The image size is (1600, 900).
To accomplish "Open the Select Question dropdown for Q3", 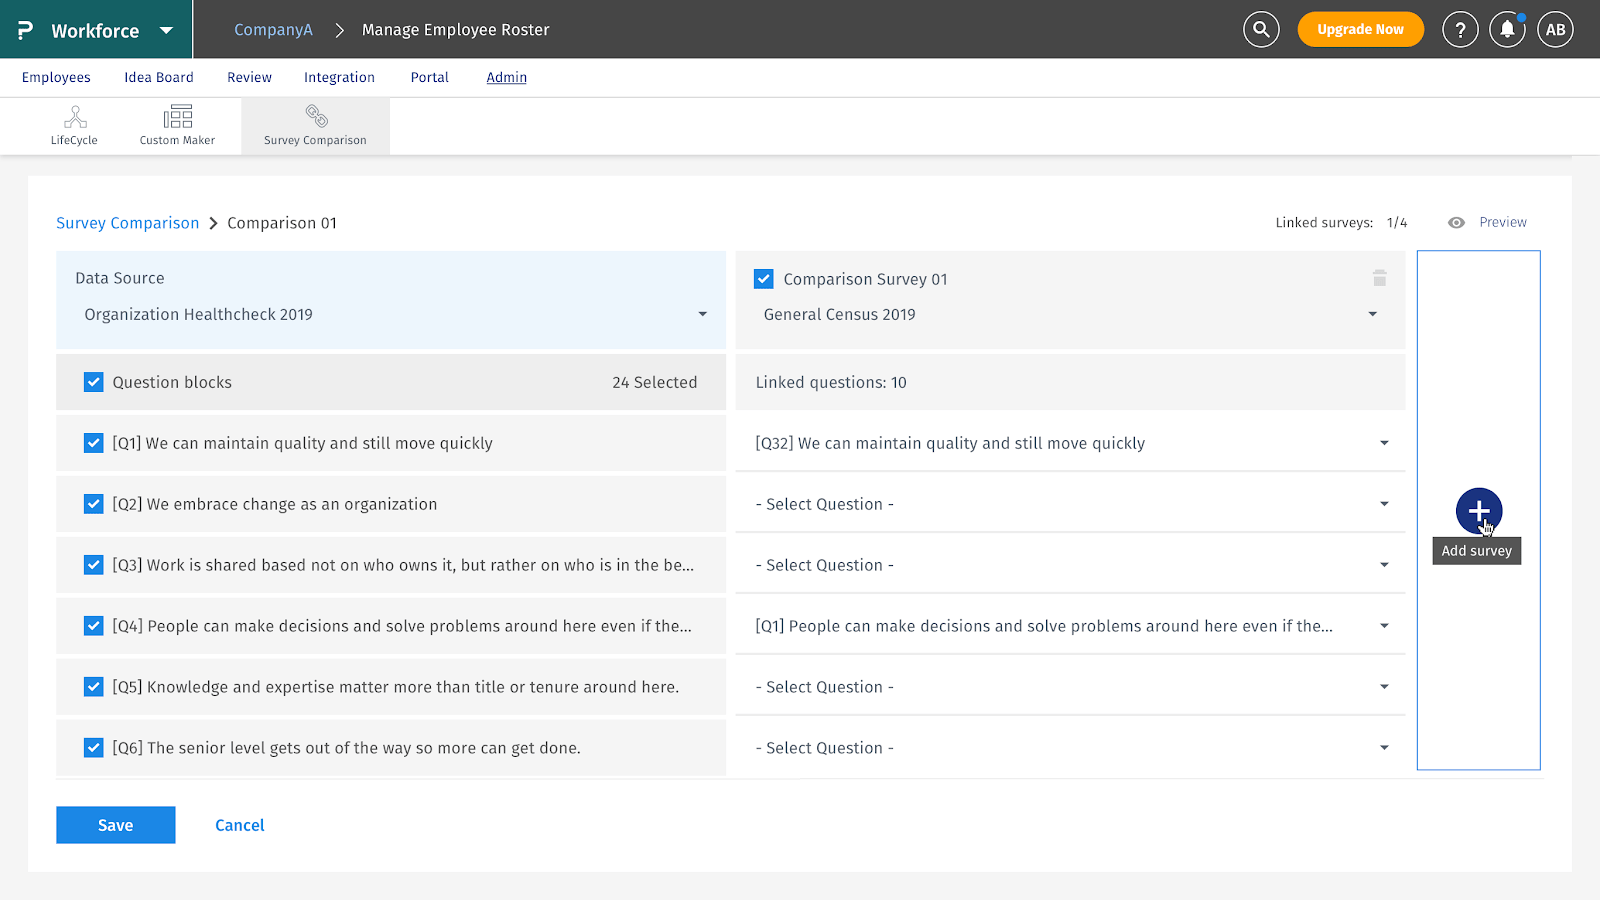I will (1384, 565).
